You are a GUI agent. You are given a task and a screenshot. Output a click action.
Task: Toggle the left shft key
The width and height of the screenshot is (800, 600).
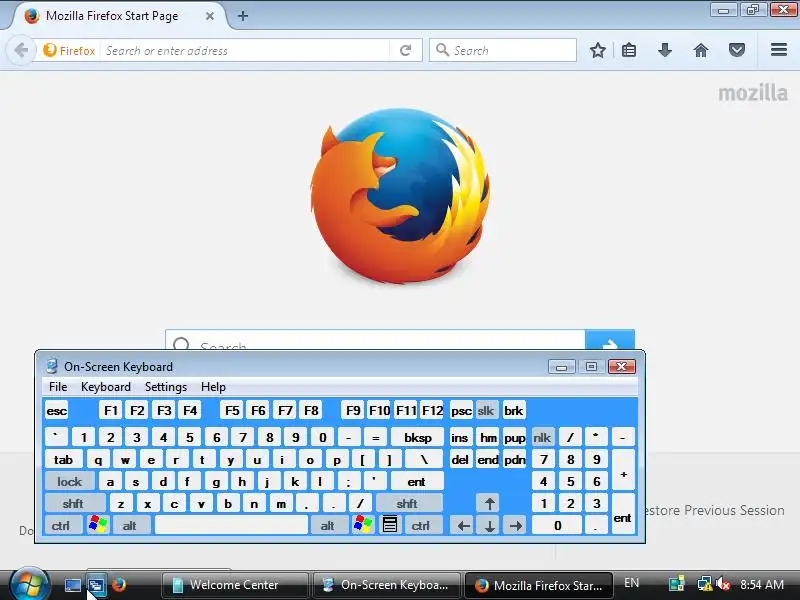pyautogui.click(x=73, y=504)
